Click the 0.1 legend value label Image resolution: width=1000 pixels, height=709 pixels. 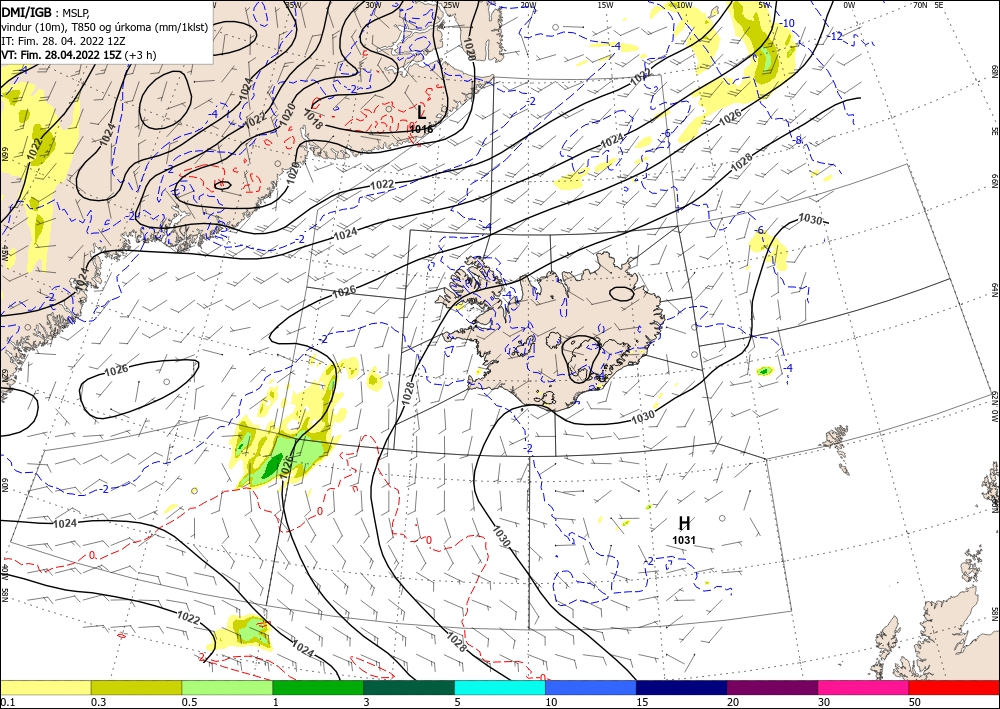[x=6, y=702]
